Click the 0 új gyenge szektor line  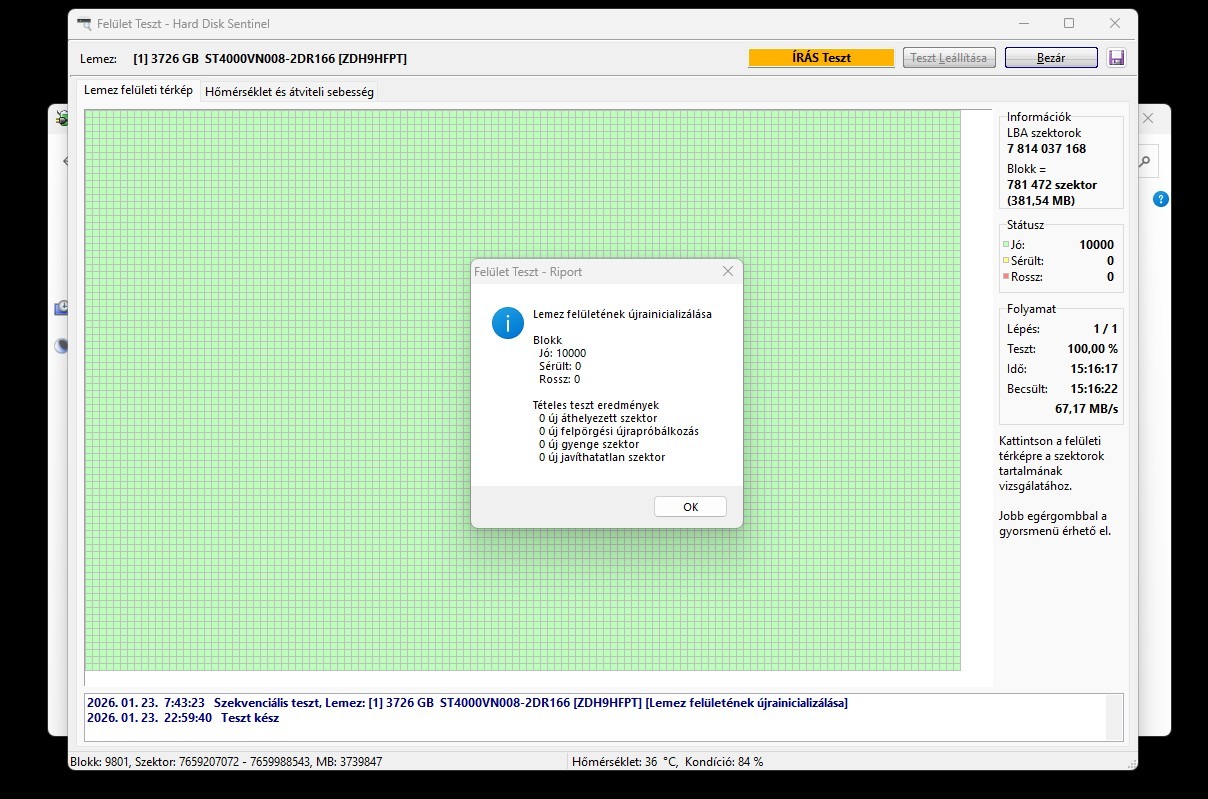589,444
